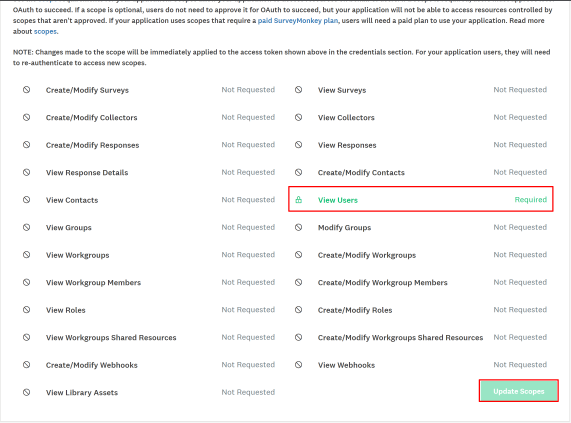Click the disabled icon beside View Roles
571x423 pixels.
point(27,310)
